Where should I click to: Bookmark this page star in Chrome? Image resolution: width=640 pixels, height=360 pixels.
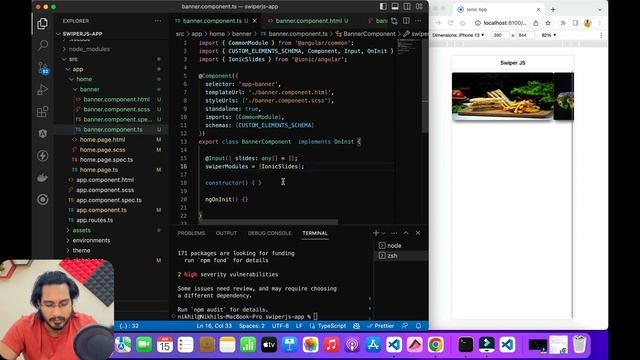pos(548,23)
